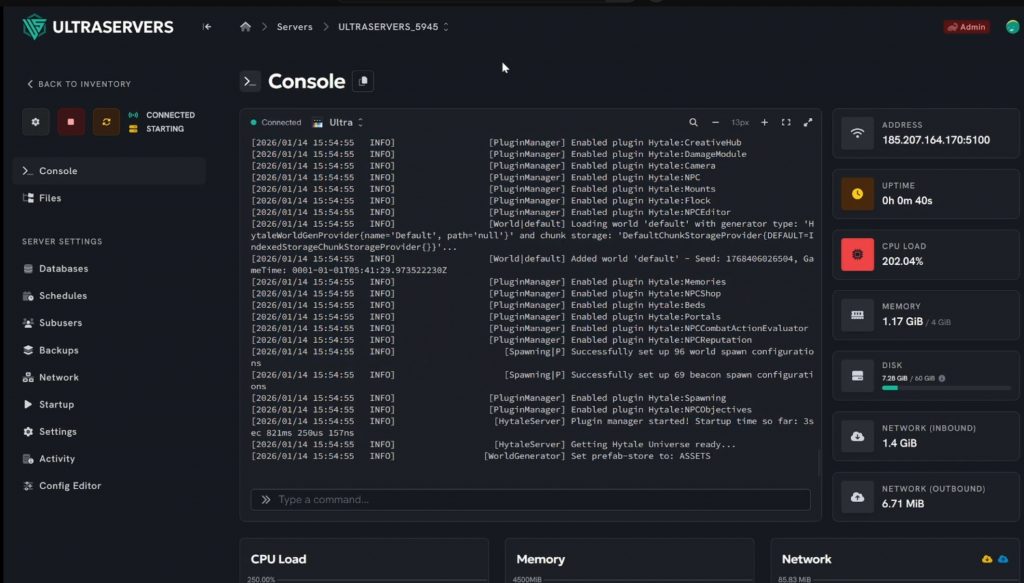Copy console output via clipboard icon
This screenshot has height=583, width=1024.
[363, 81]
